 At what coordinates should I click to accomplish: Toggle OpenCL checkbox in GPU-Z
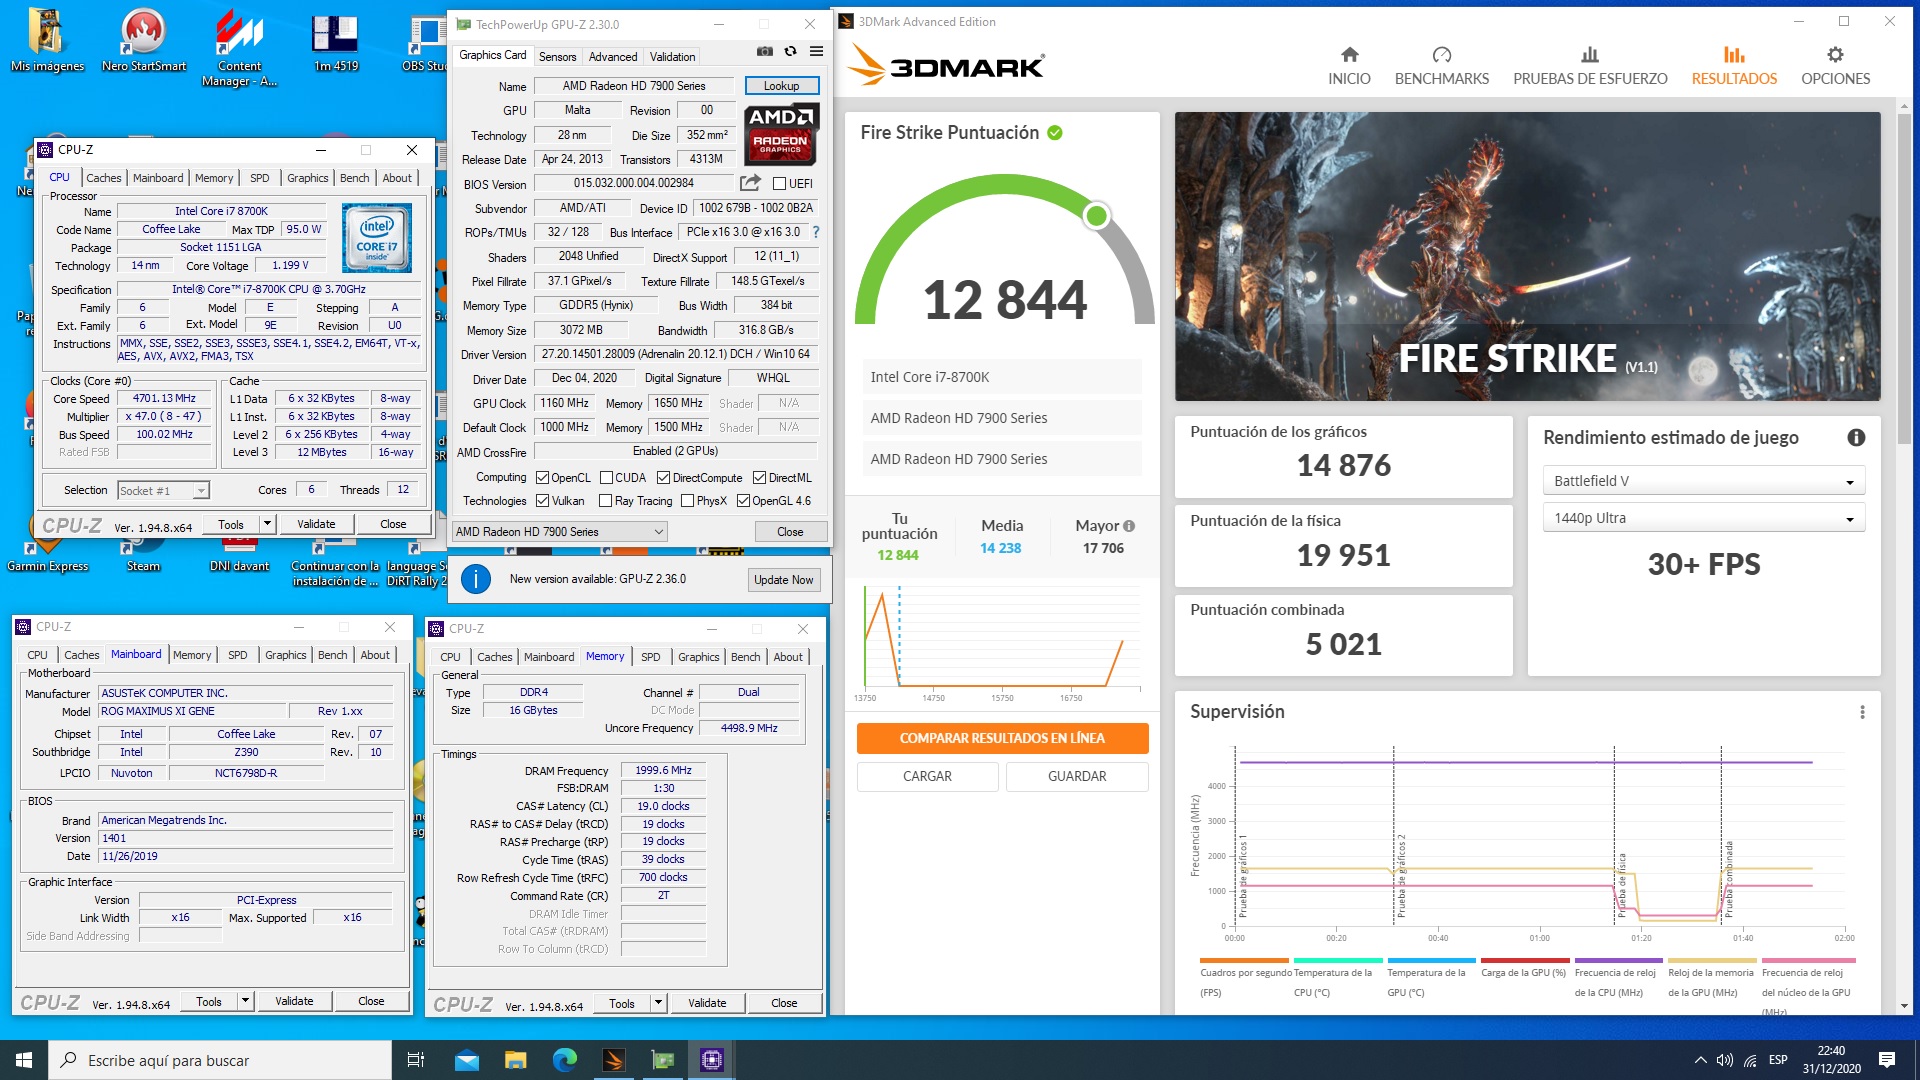pos(543,478)
